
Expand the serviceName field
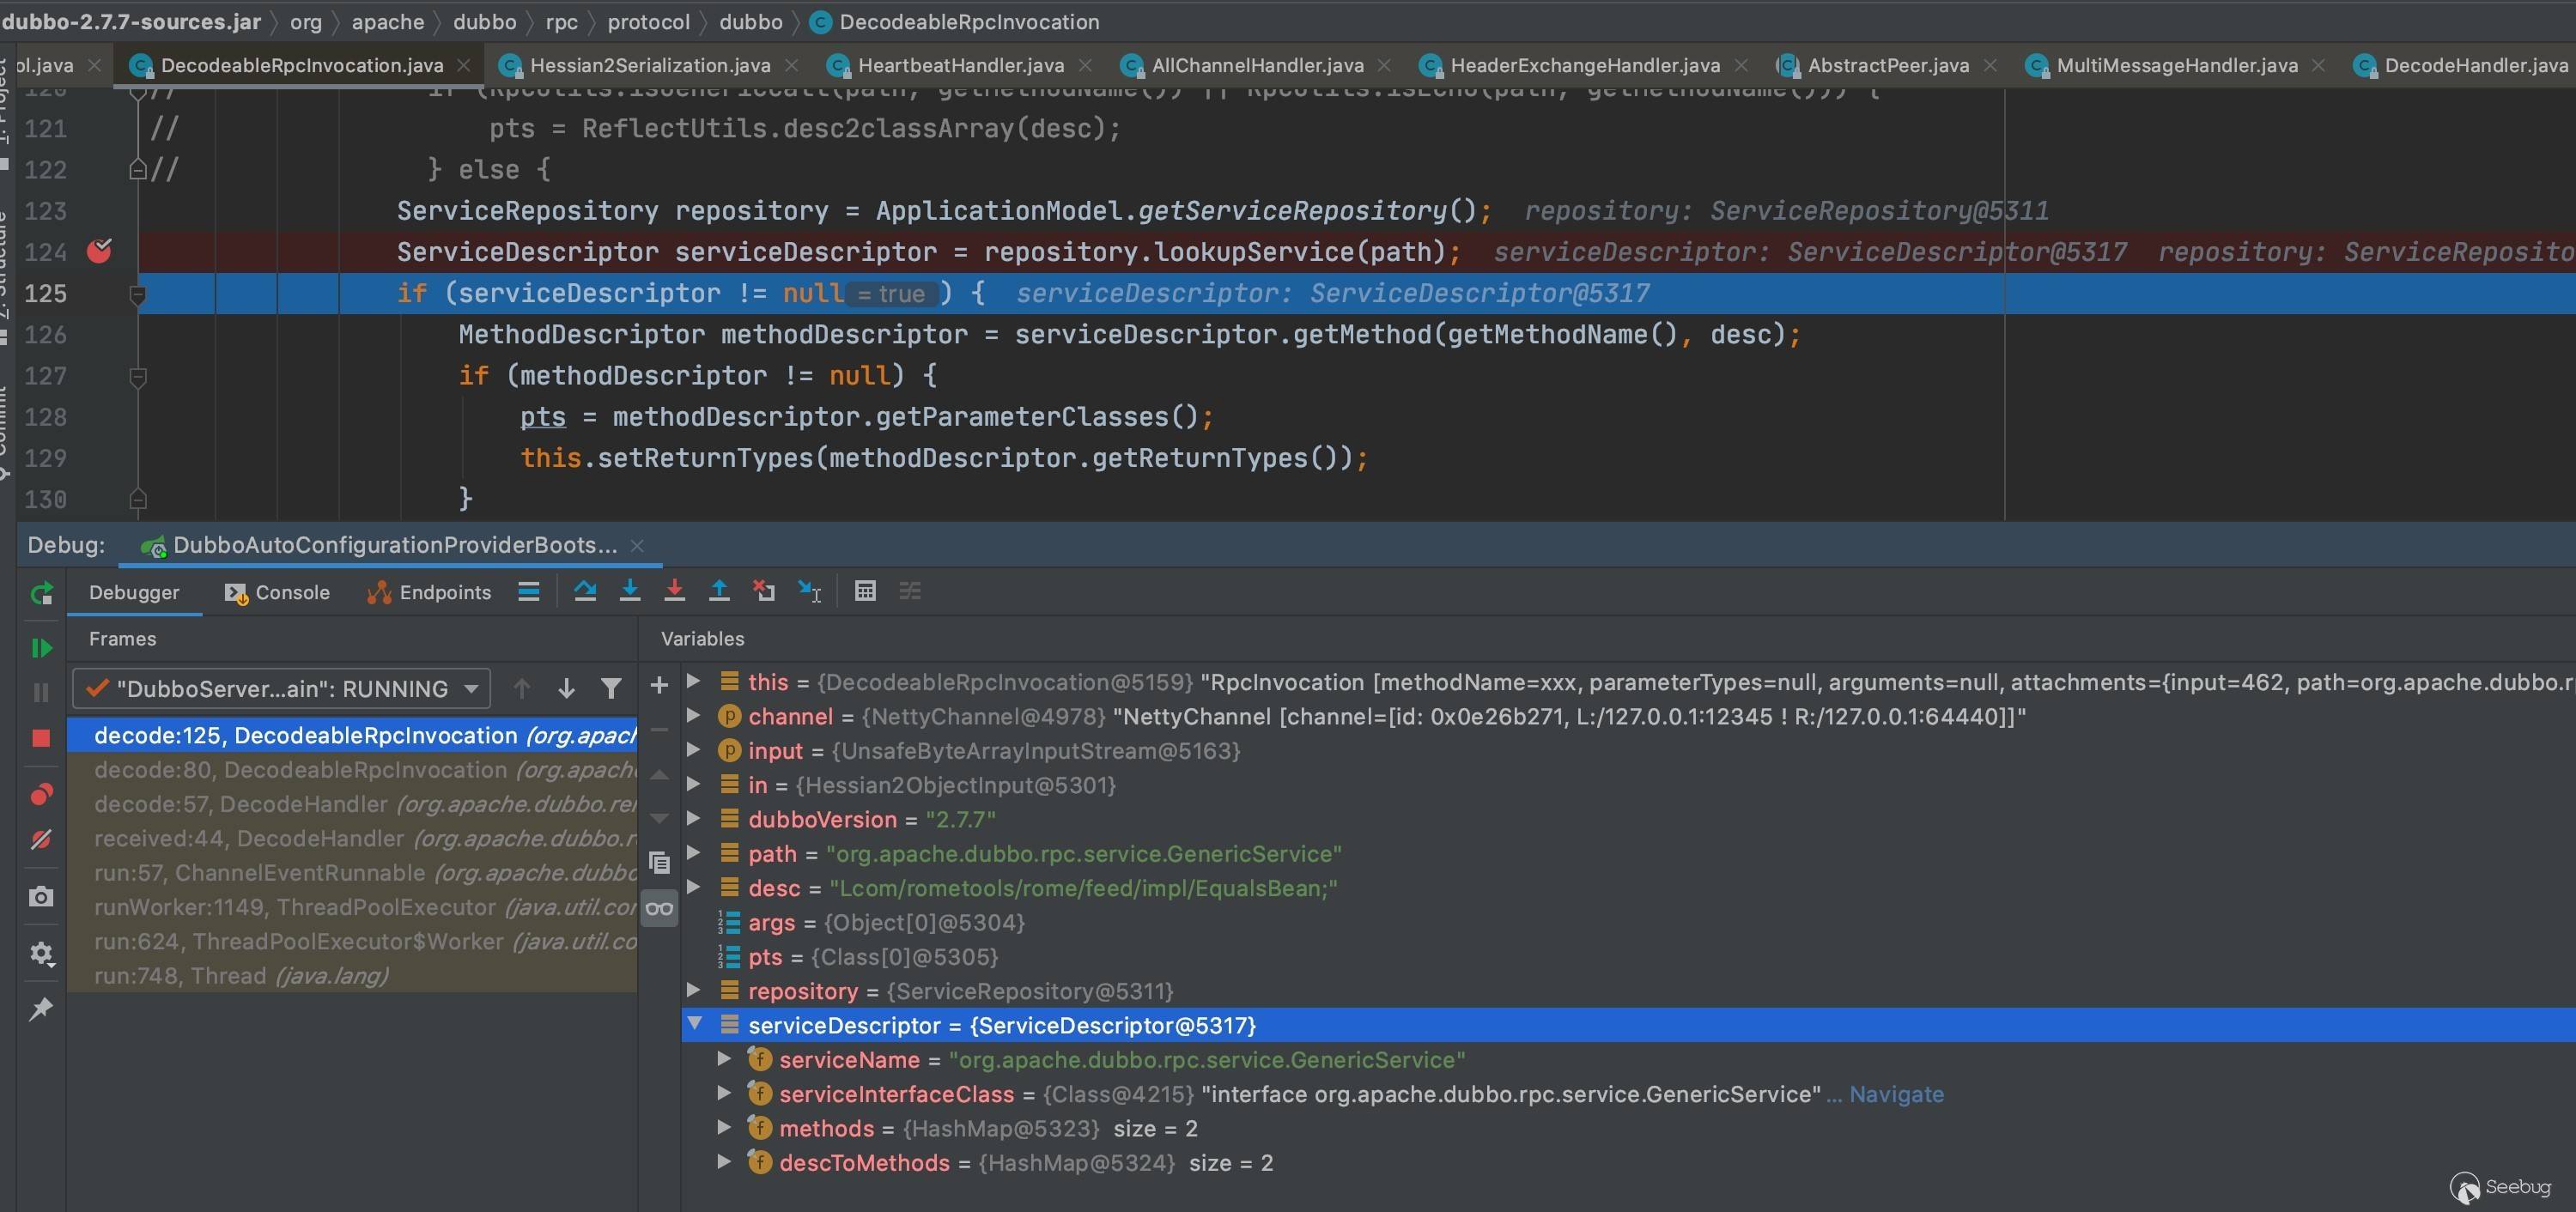pyautogui.click(x=725, y=1060)
